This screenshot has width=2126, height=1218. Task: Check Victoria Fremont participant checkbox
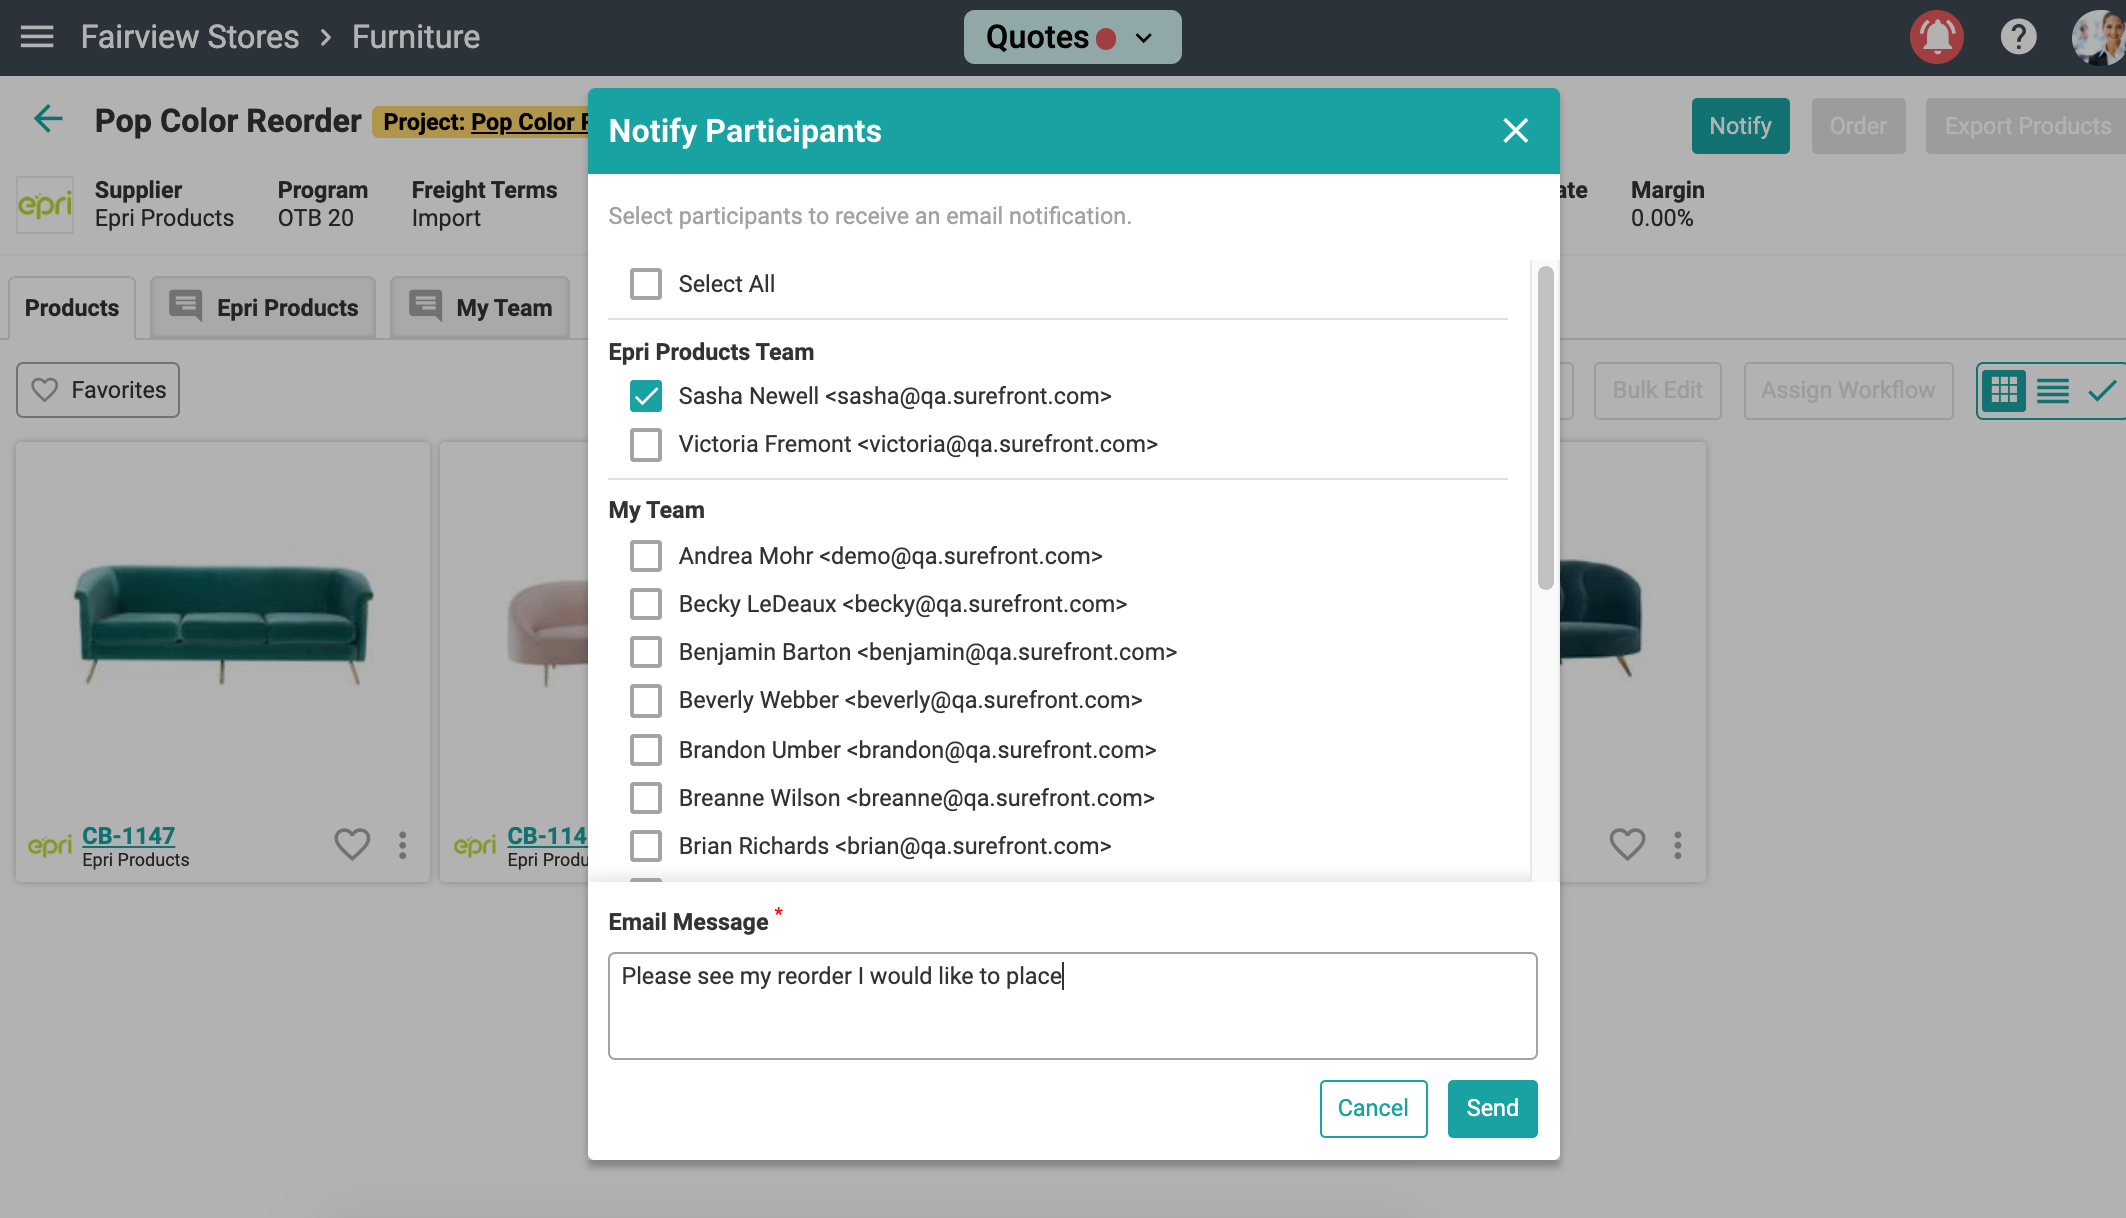[x=646, y=444]
